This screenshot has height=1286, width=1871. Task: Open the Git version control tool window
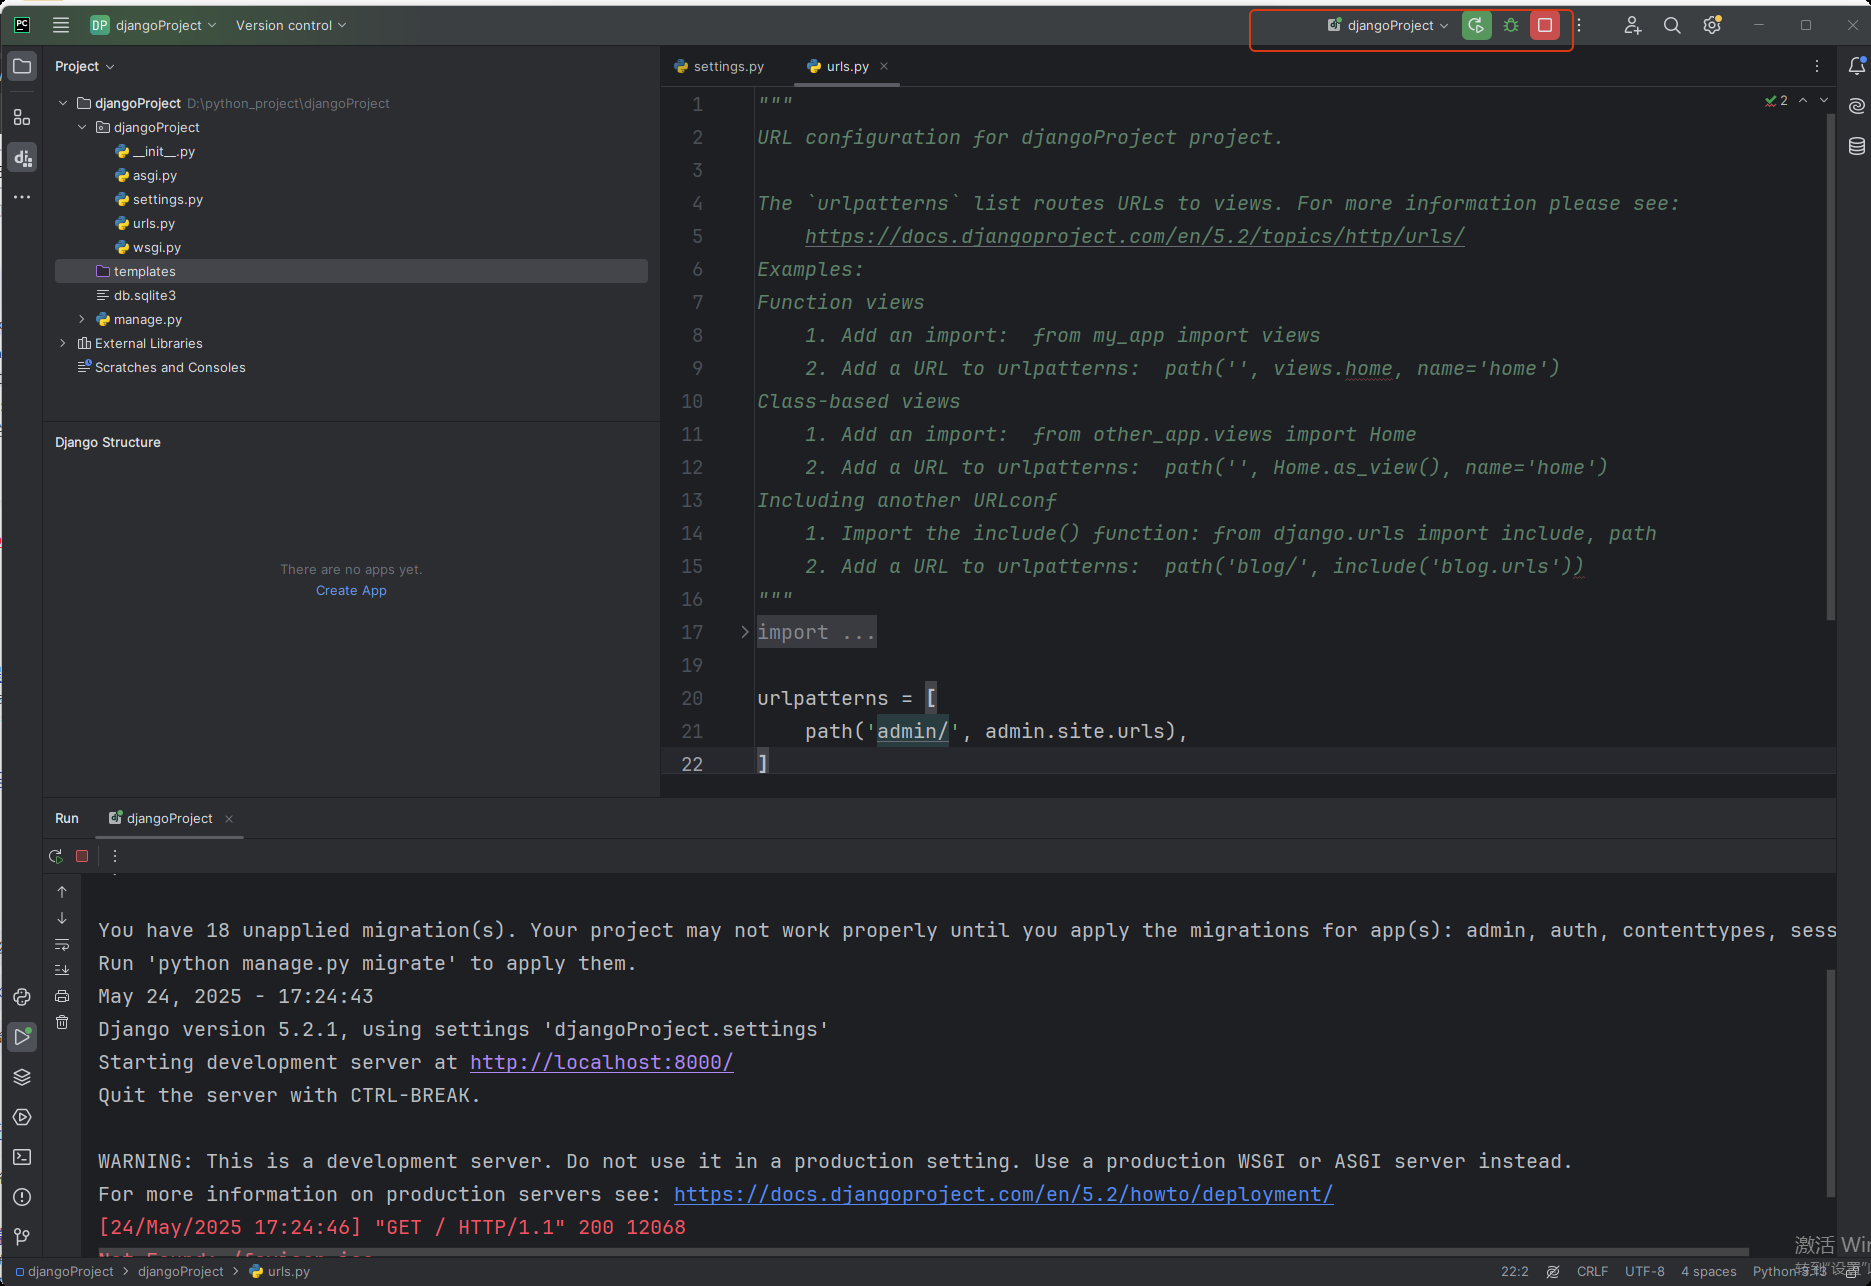click(22, 1237)
